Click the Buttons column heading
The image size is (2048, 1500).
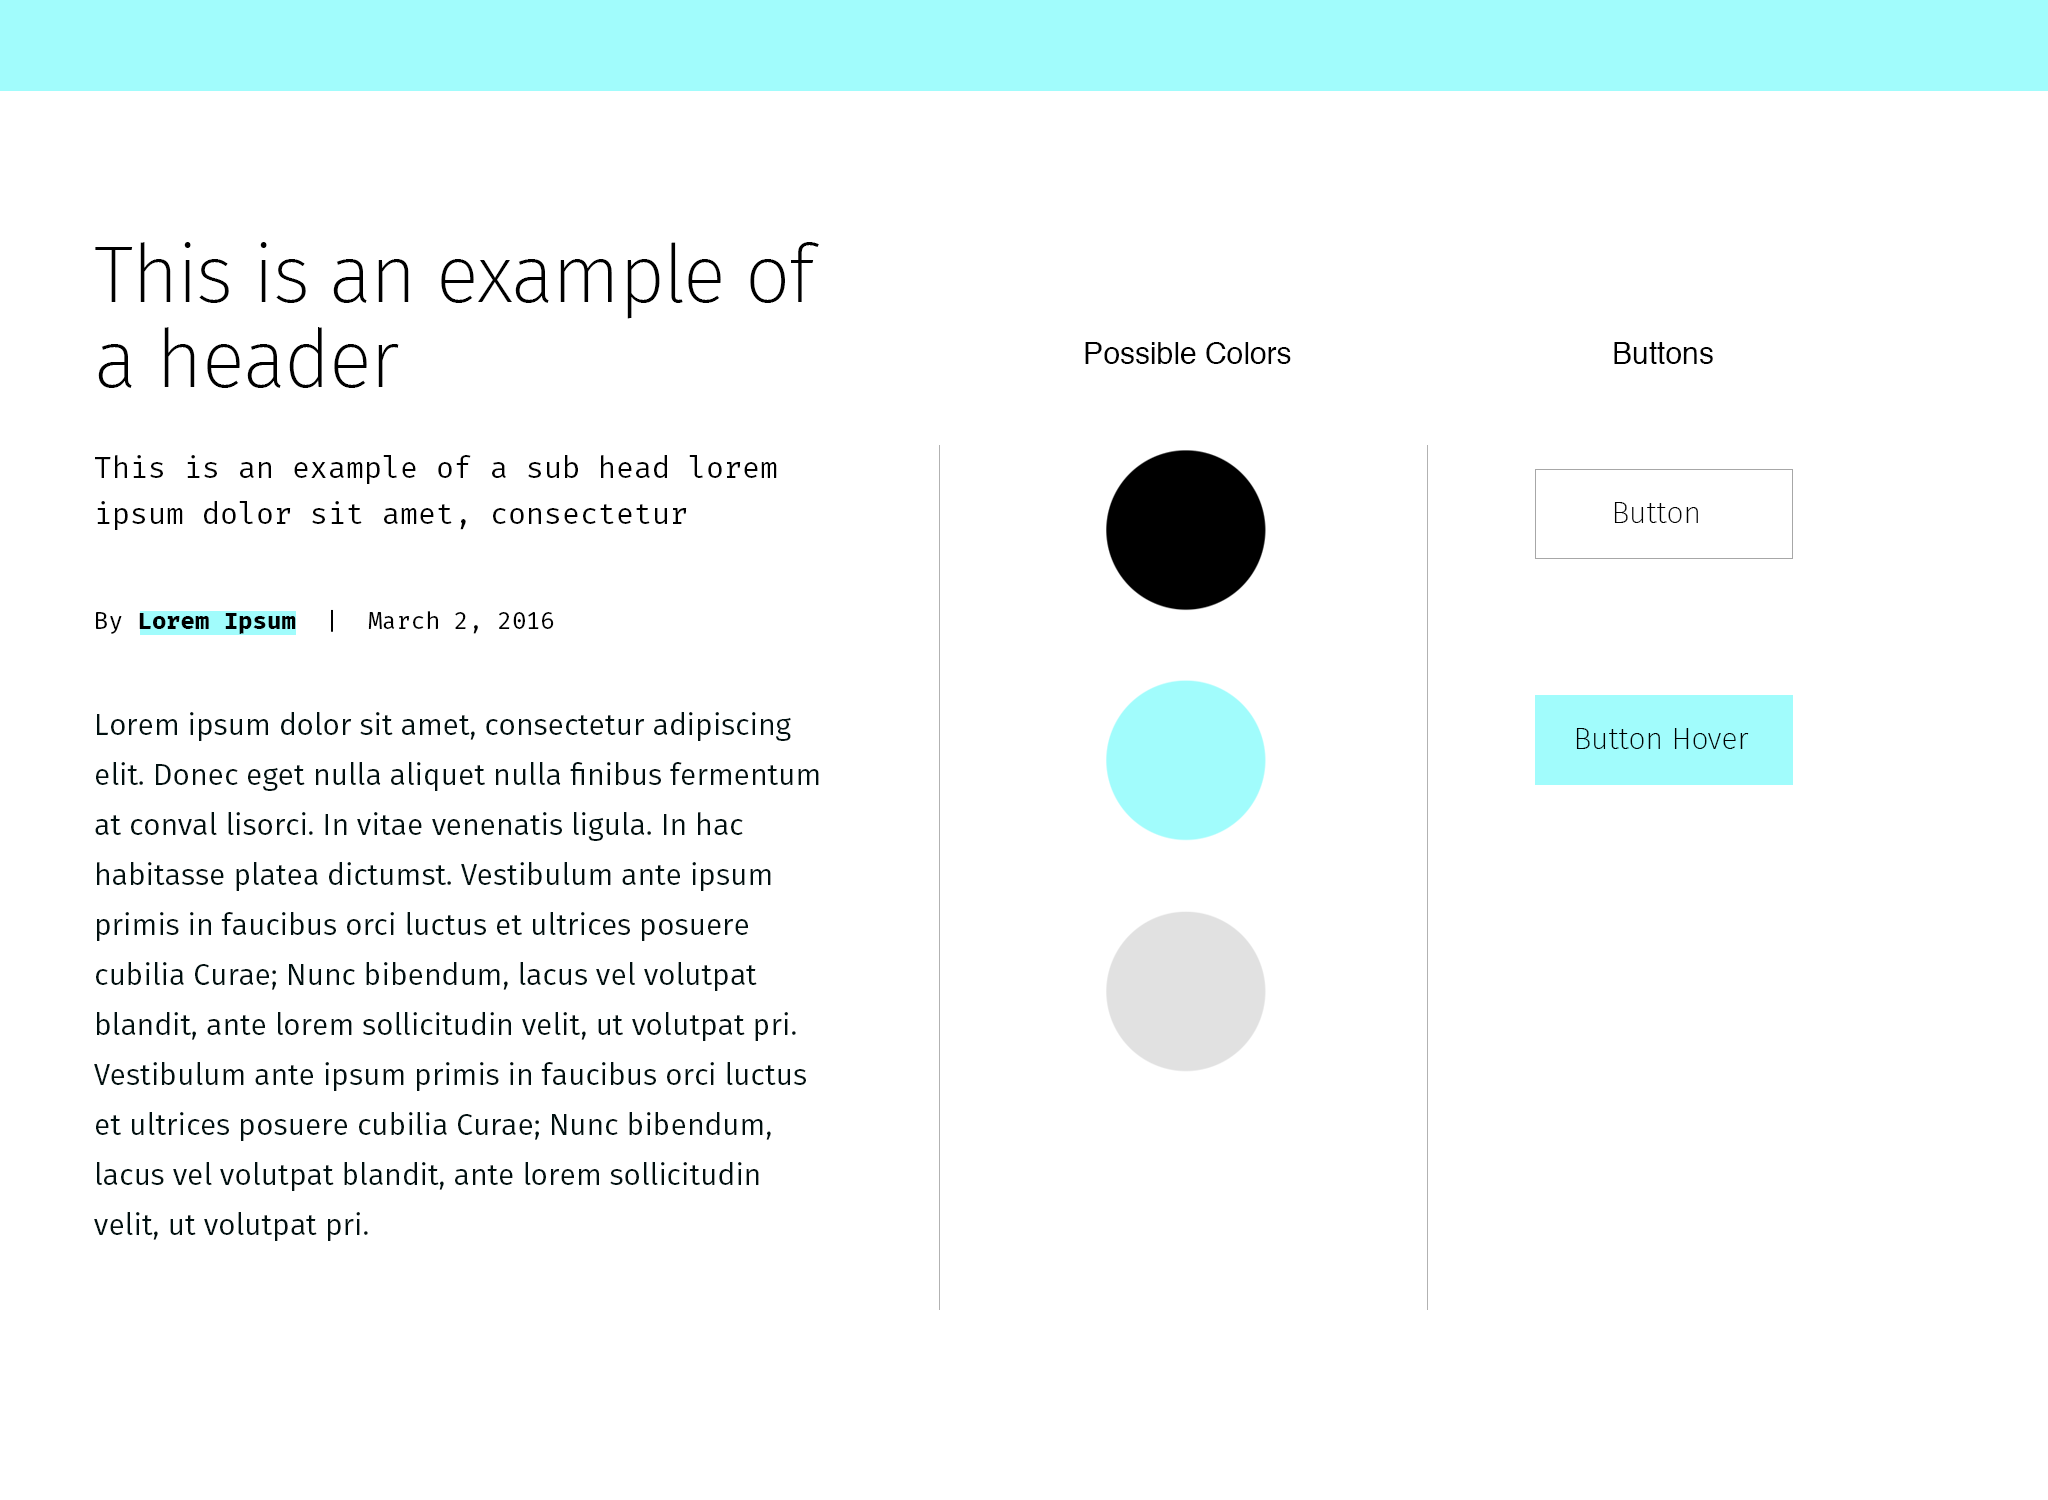(x=1662, y=354)
